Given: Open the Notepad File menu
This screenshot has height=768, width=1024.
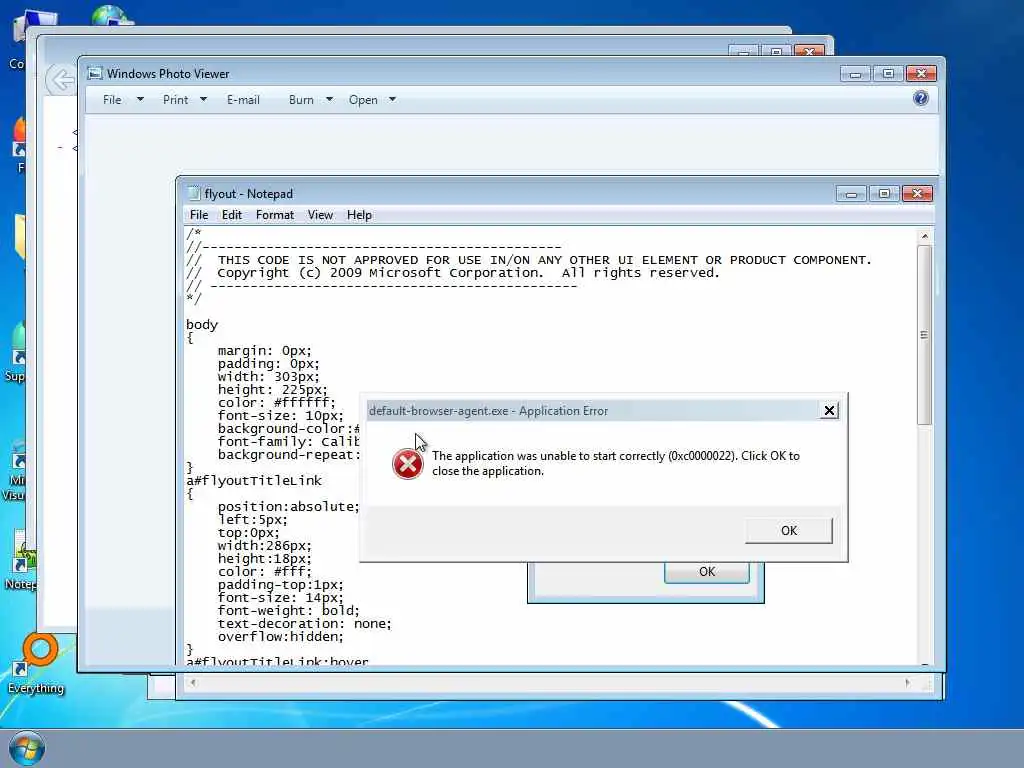Looking at the screenshot, I should coord(199,215).
